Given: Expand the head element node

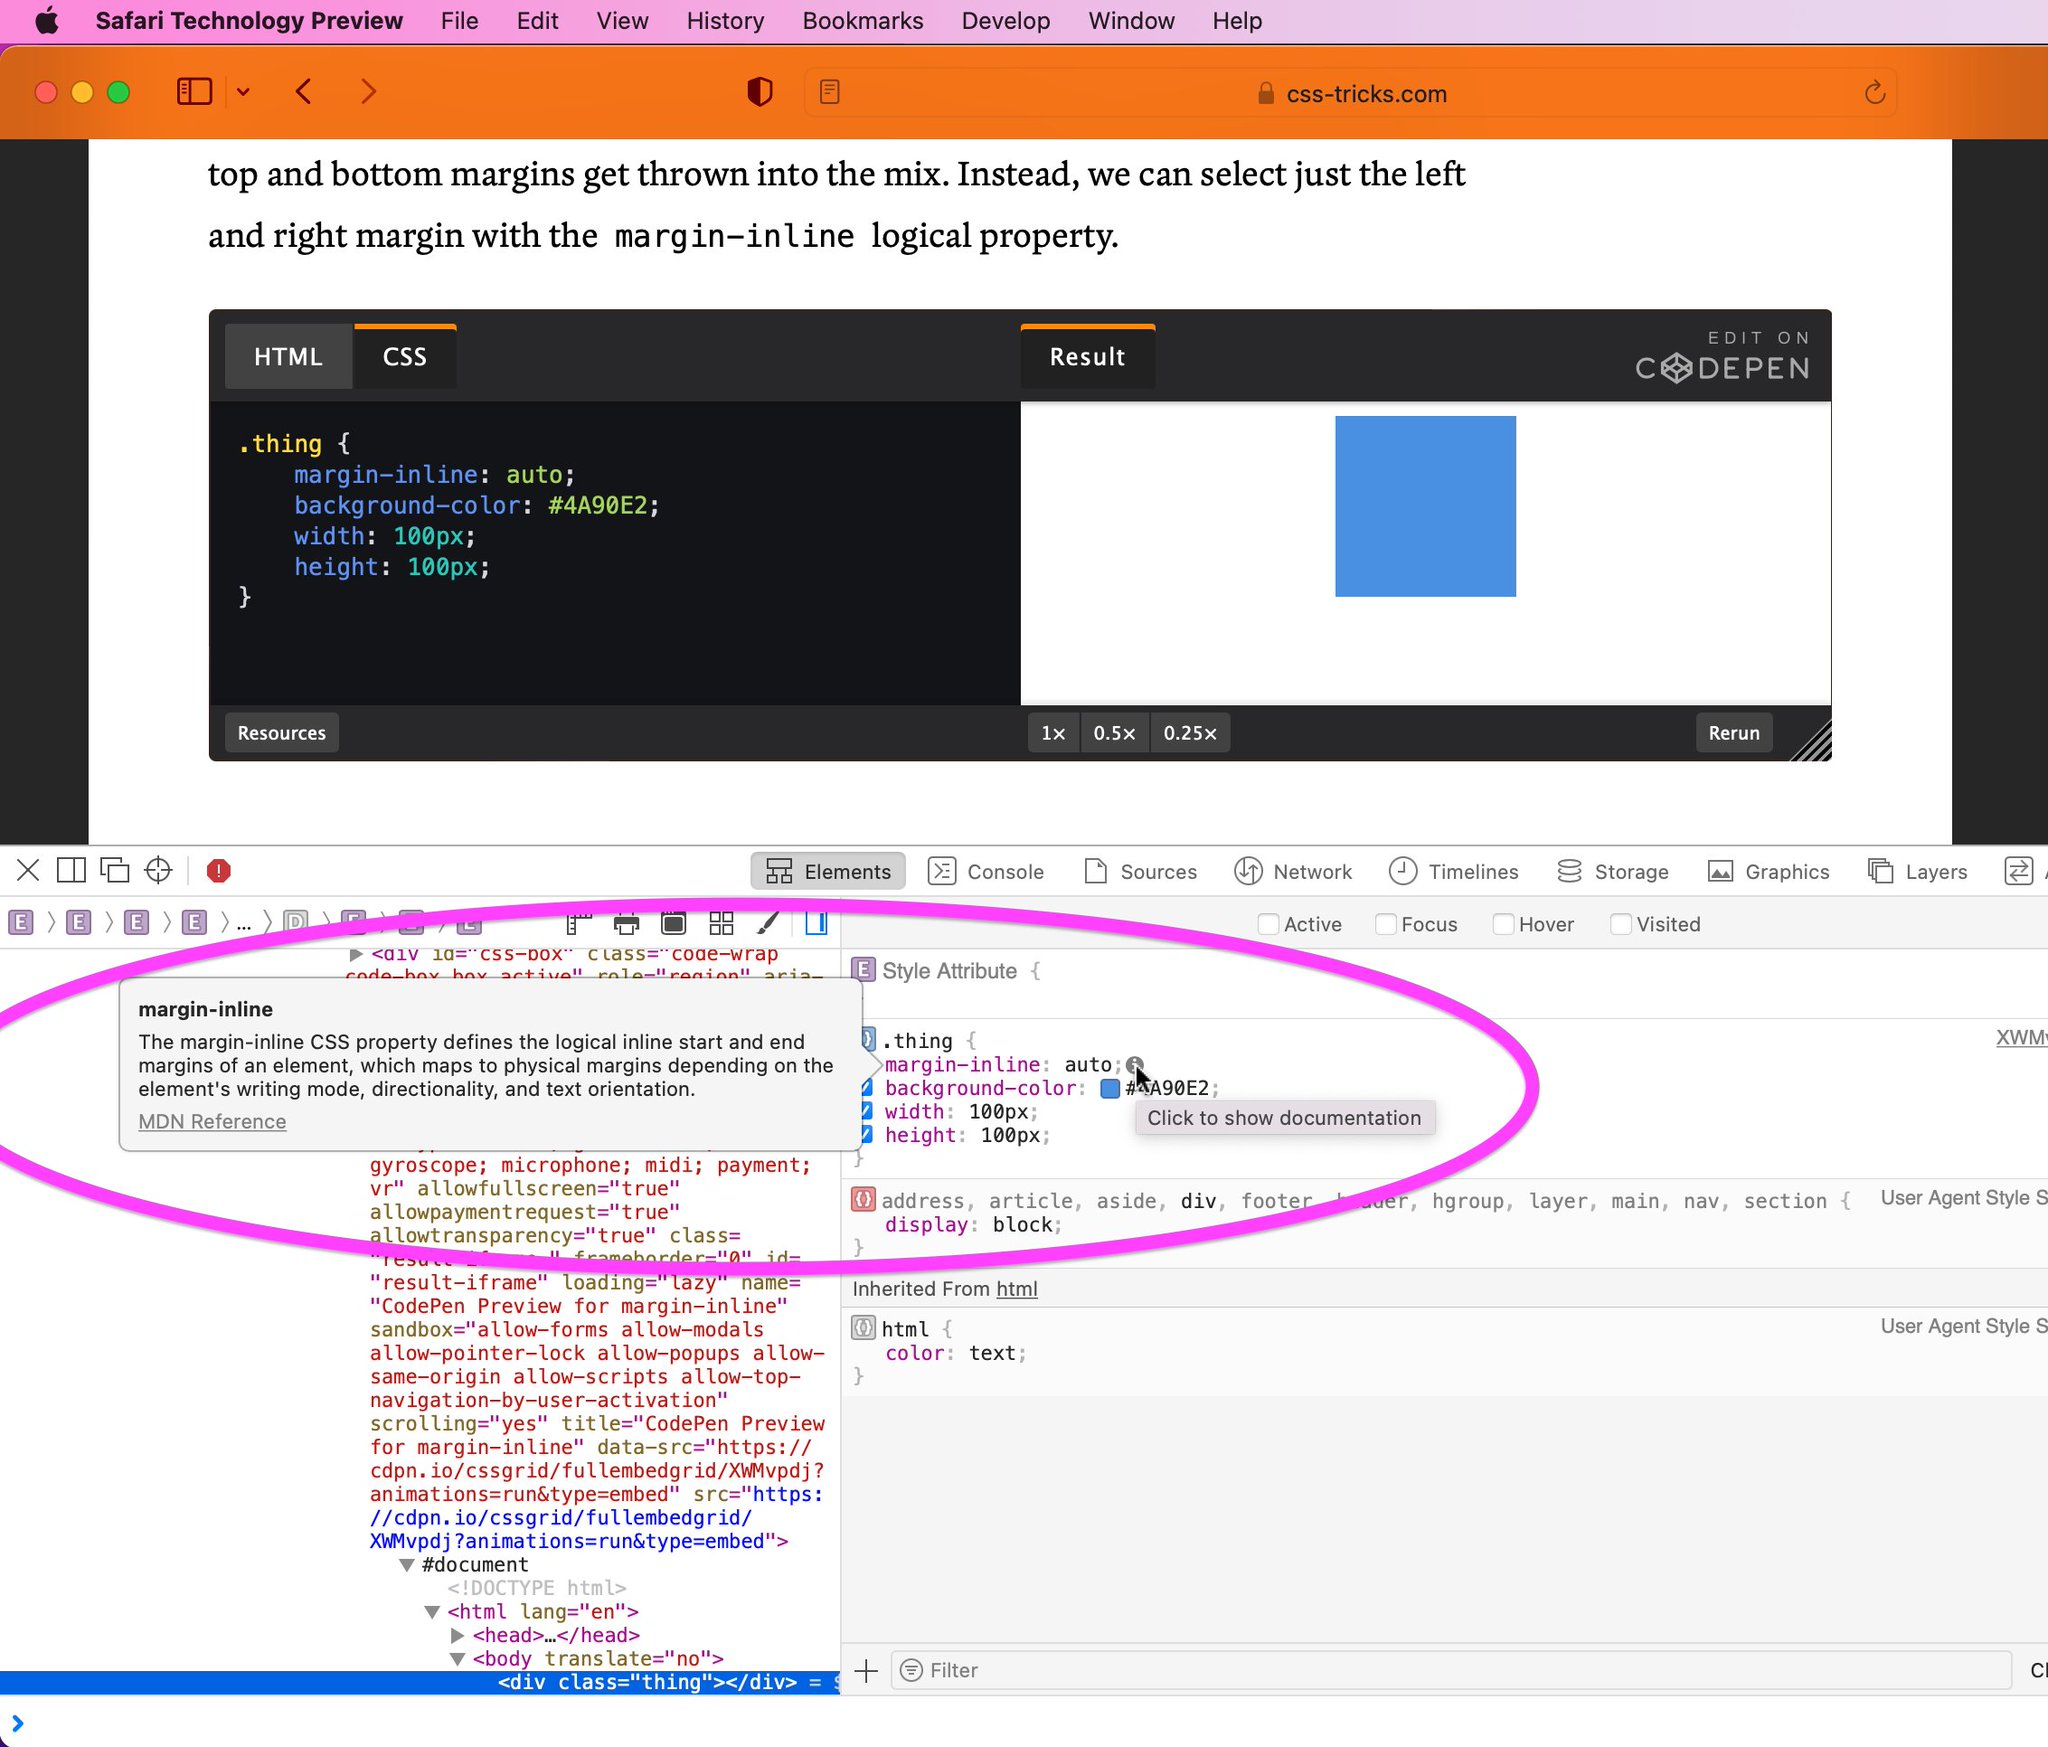Looking at the screenshot, I should (x=457, y=1635).
